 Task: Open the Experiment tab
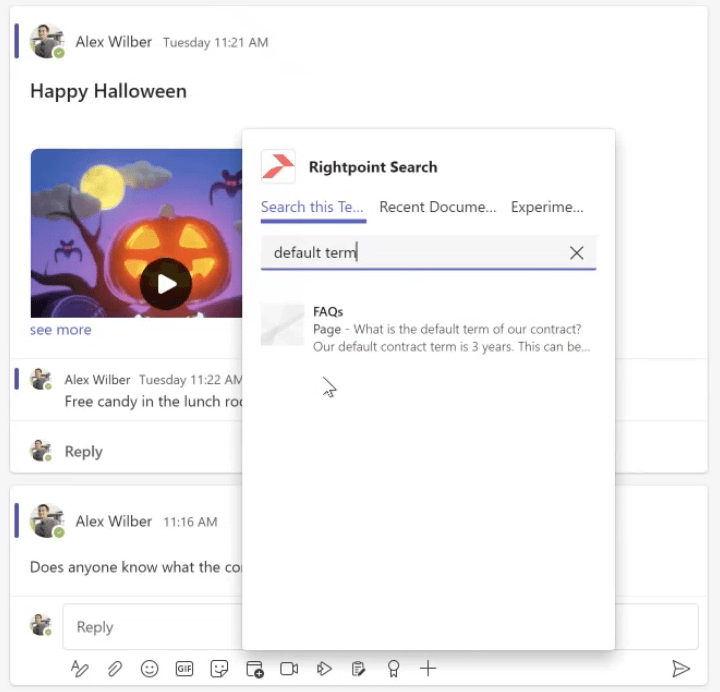(546, 207)
